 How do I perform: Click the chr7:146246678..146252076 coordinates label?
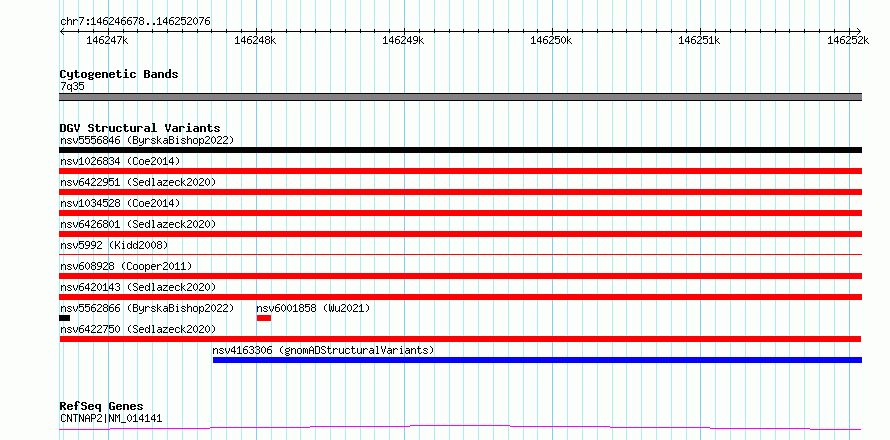(135, 22)
